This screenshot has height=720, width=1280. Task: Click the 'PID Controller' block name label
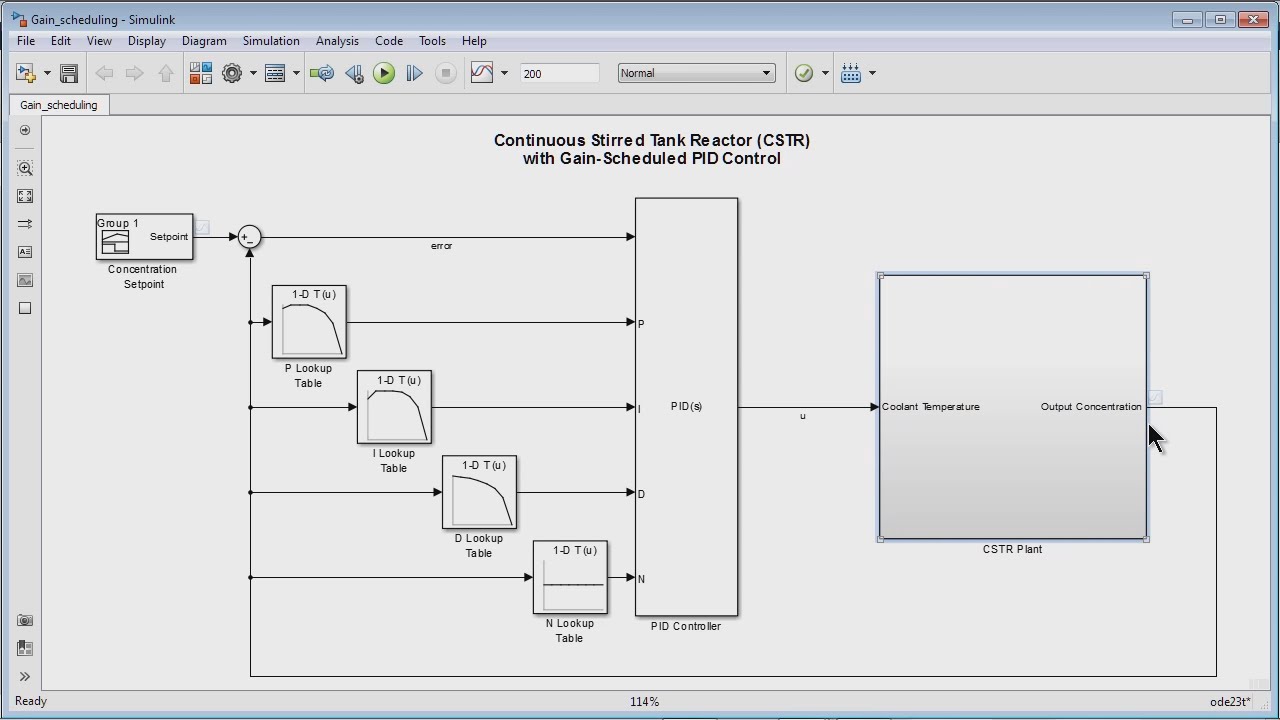pos(686,626)
